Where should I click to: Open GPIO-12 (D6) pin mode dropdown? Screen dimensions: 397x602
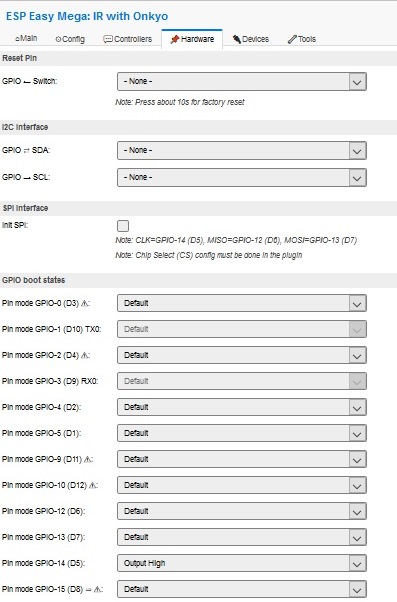click(x=242, y=511)
